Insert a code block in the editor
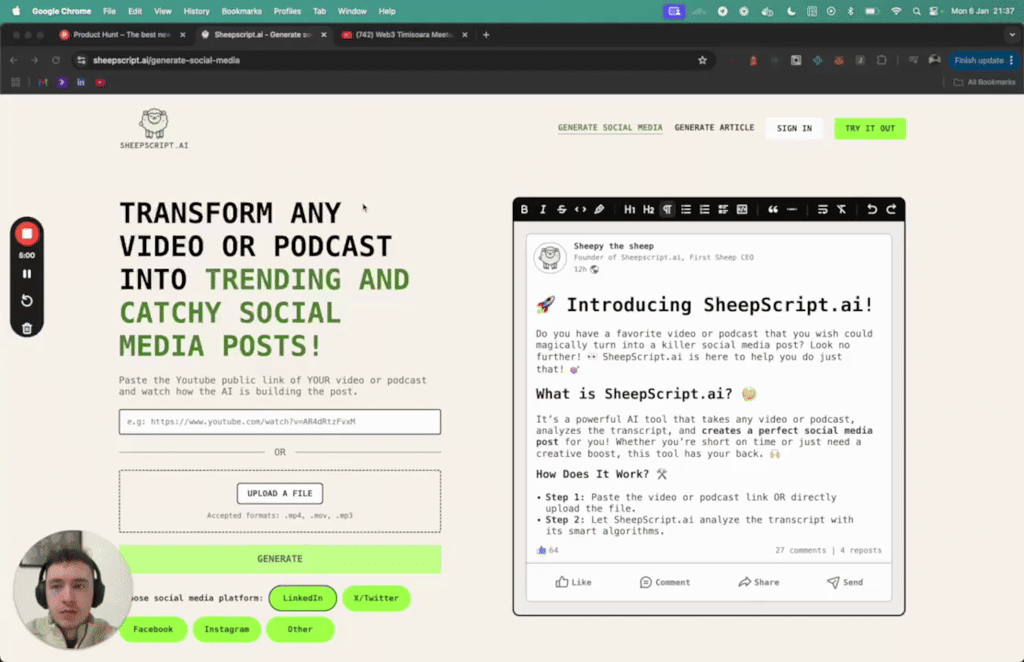This screenshot has height=662, width=1024. [x=742, y=210]
